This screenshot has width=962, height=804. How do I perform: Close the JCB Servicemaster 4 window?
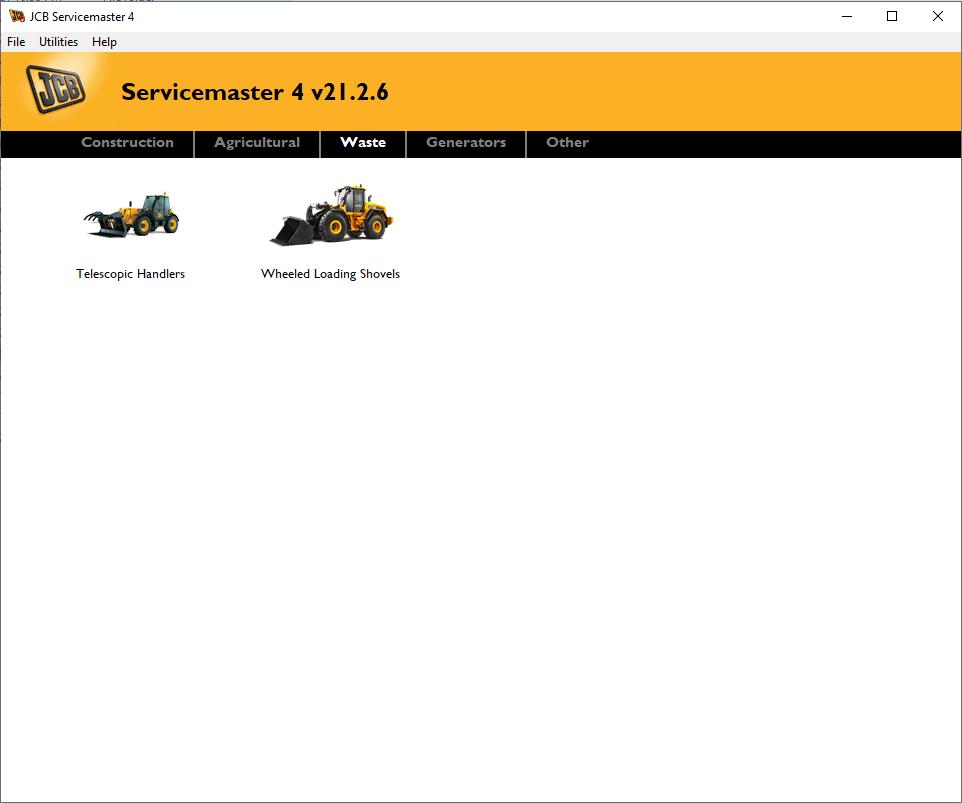[937, 16]
